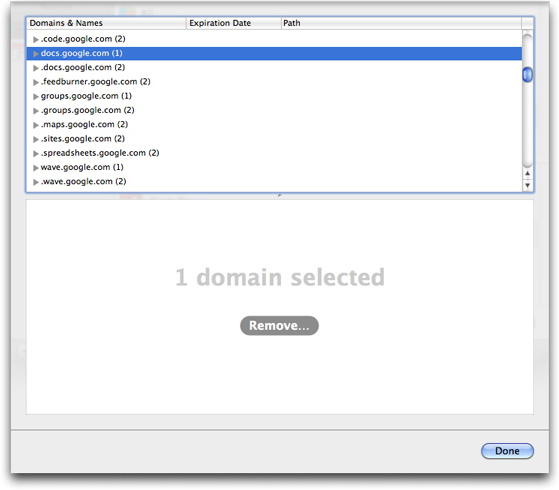Expand the wave.google.com (1) triangle
The image size is (559, 490).
(36, 168)
